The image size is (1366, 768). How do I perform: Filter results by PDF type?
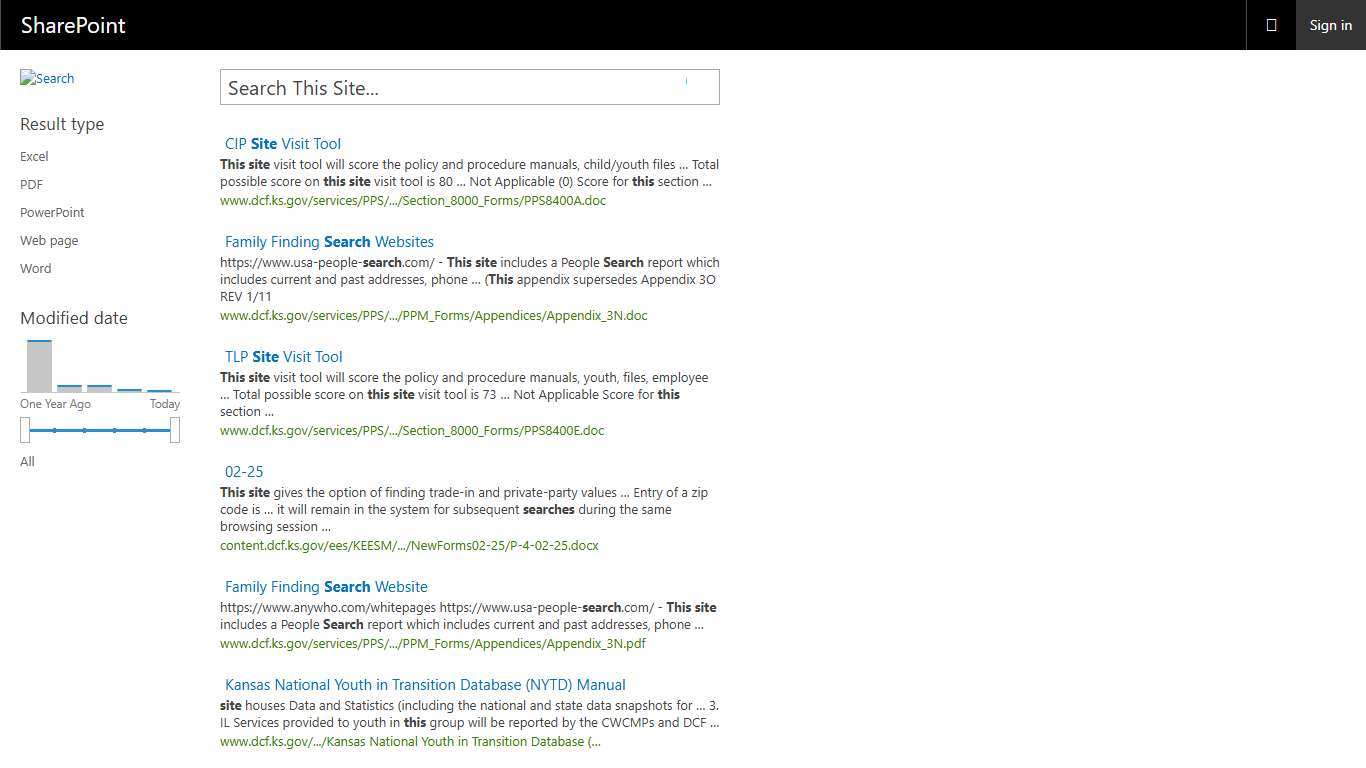point(31,184)
